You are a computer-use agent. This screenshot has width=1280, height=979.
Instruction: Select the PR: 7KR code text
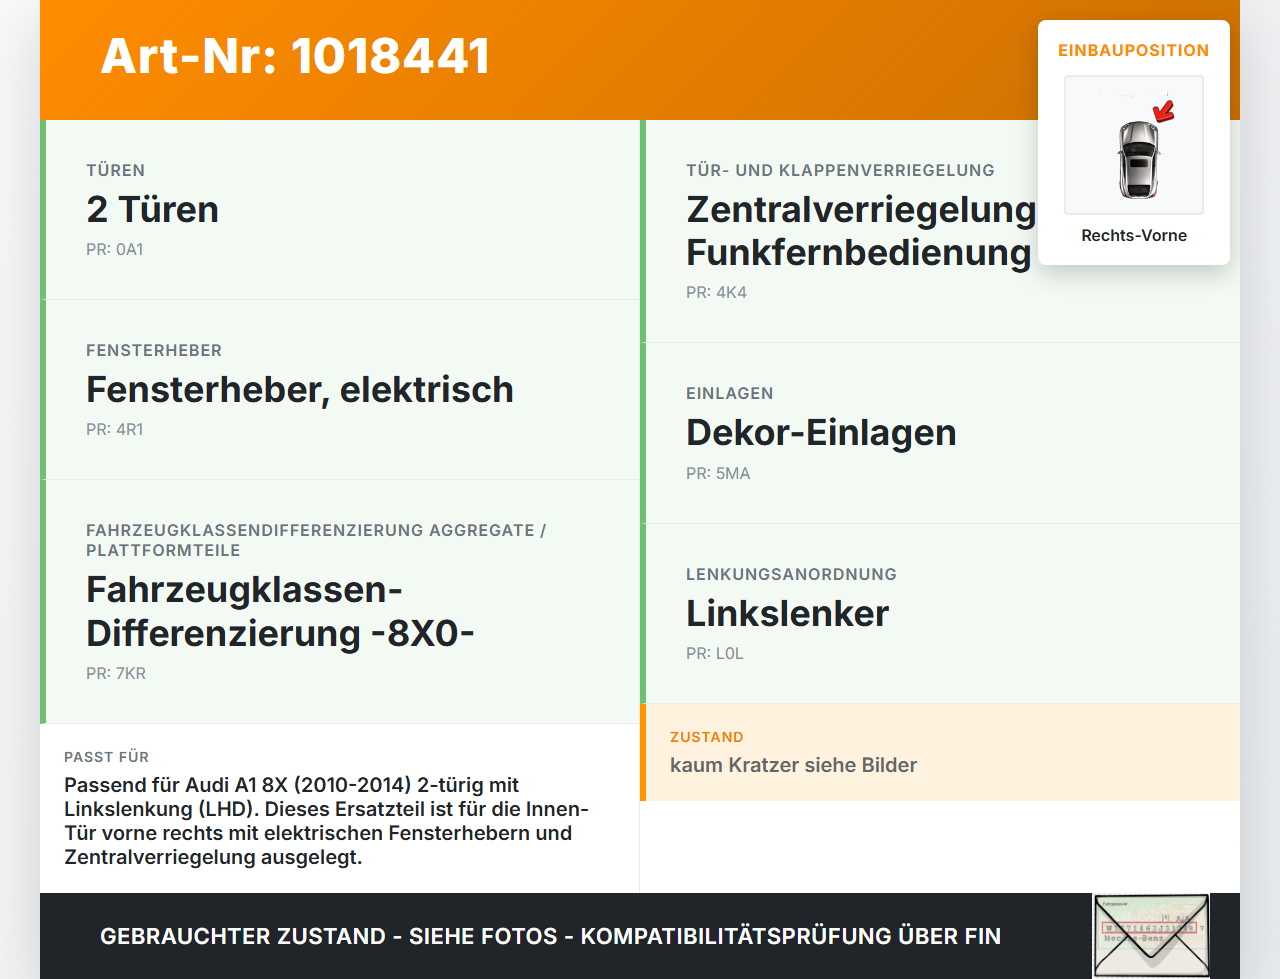pos(116,674)
